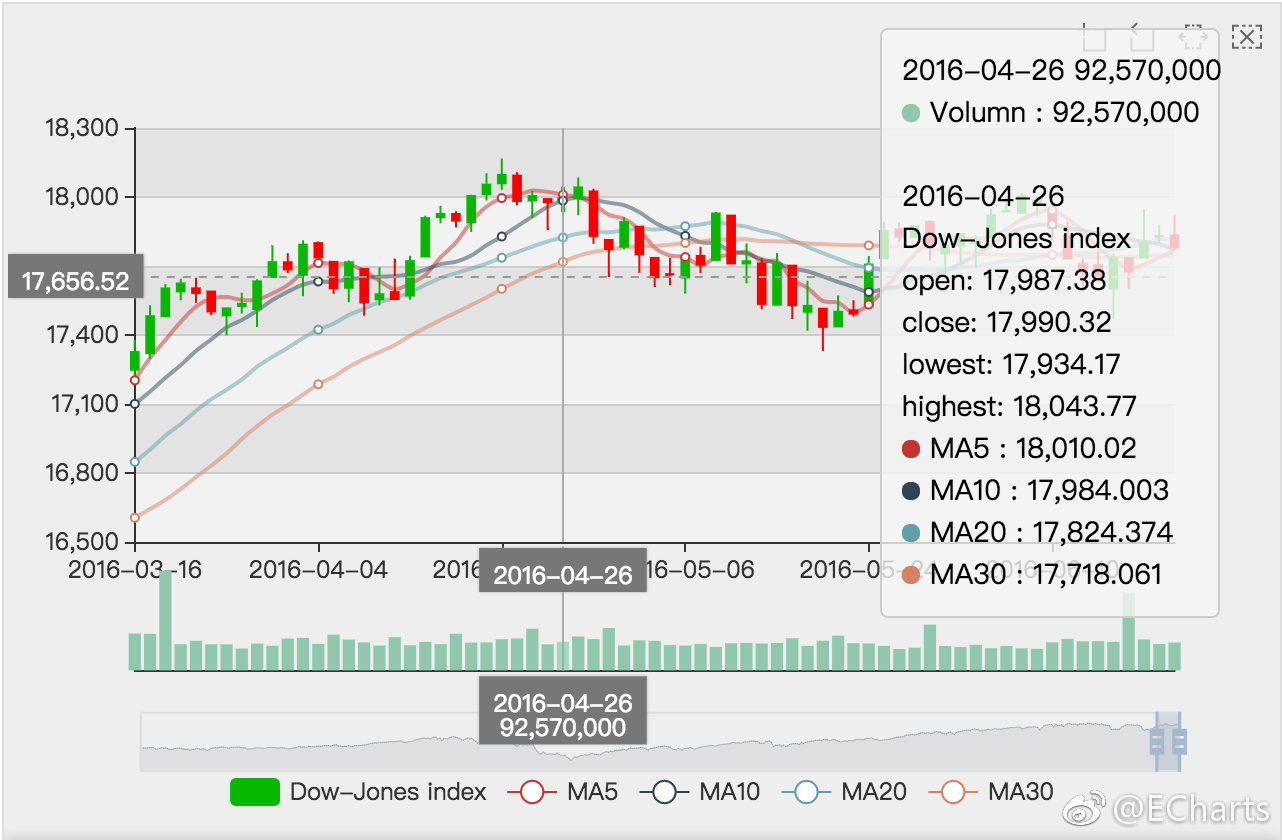Clear brush selection with the dashed X icon

pos(1245,38)
